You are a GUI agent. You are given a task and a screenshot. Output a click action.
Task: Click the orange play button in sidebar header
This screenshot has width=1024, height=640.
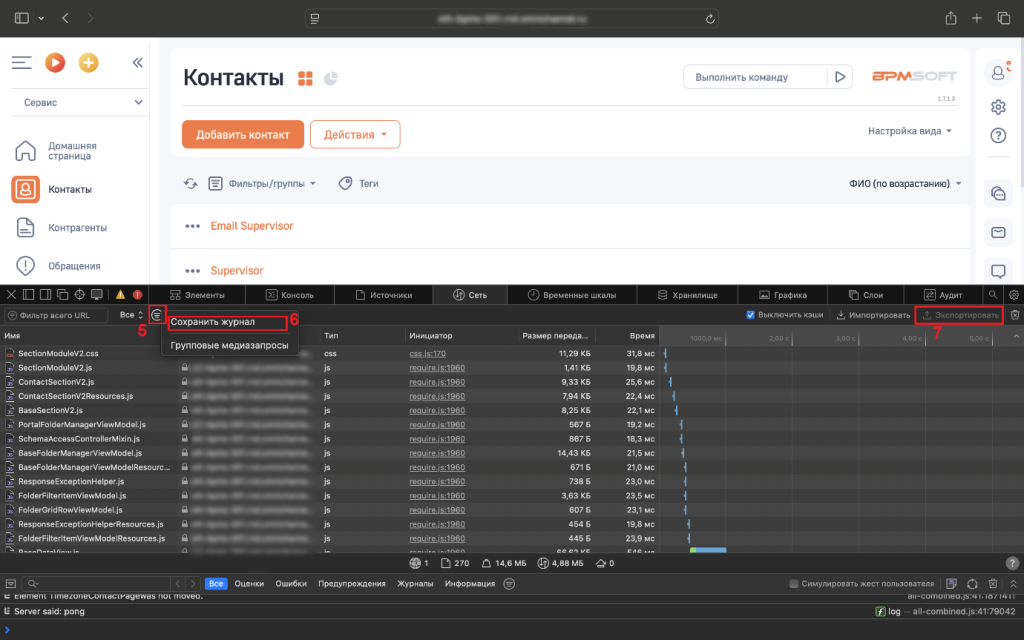(55, 62)
